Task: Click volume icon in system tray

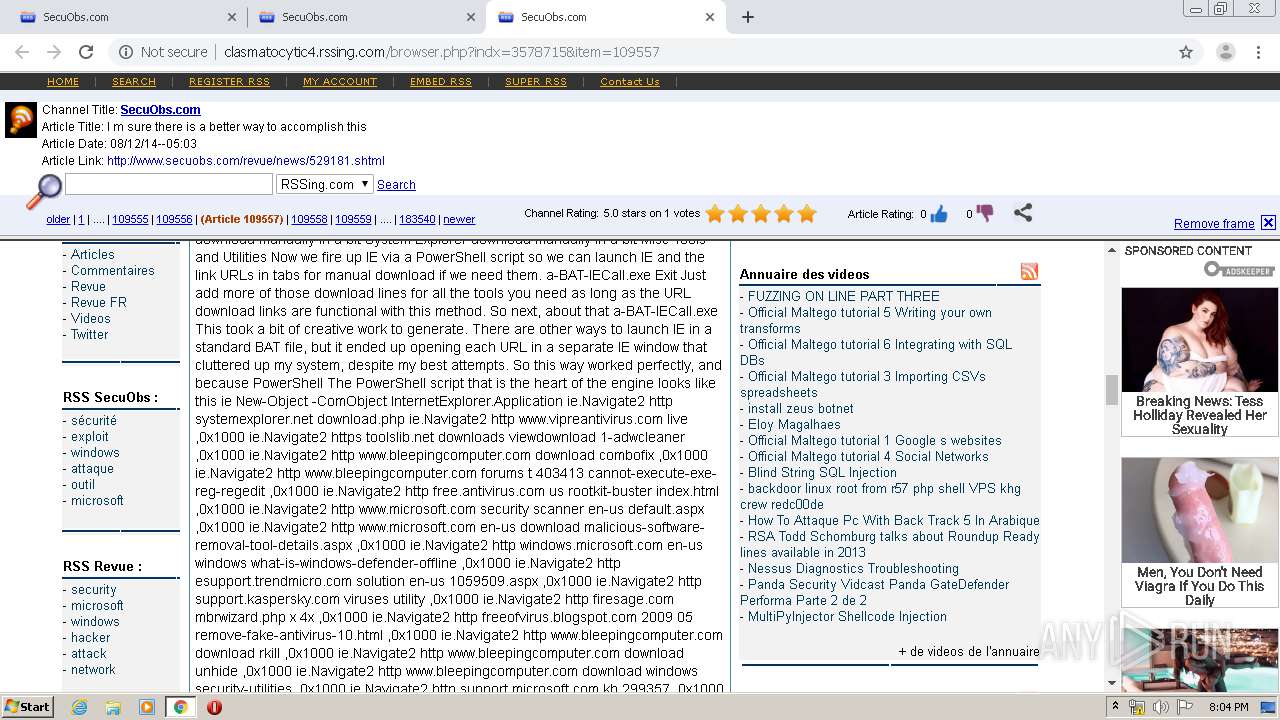Action: pyautogui.click(x=1161, y=707)
